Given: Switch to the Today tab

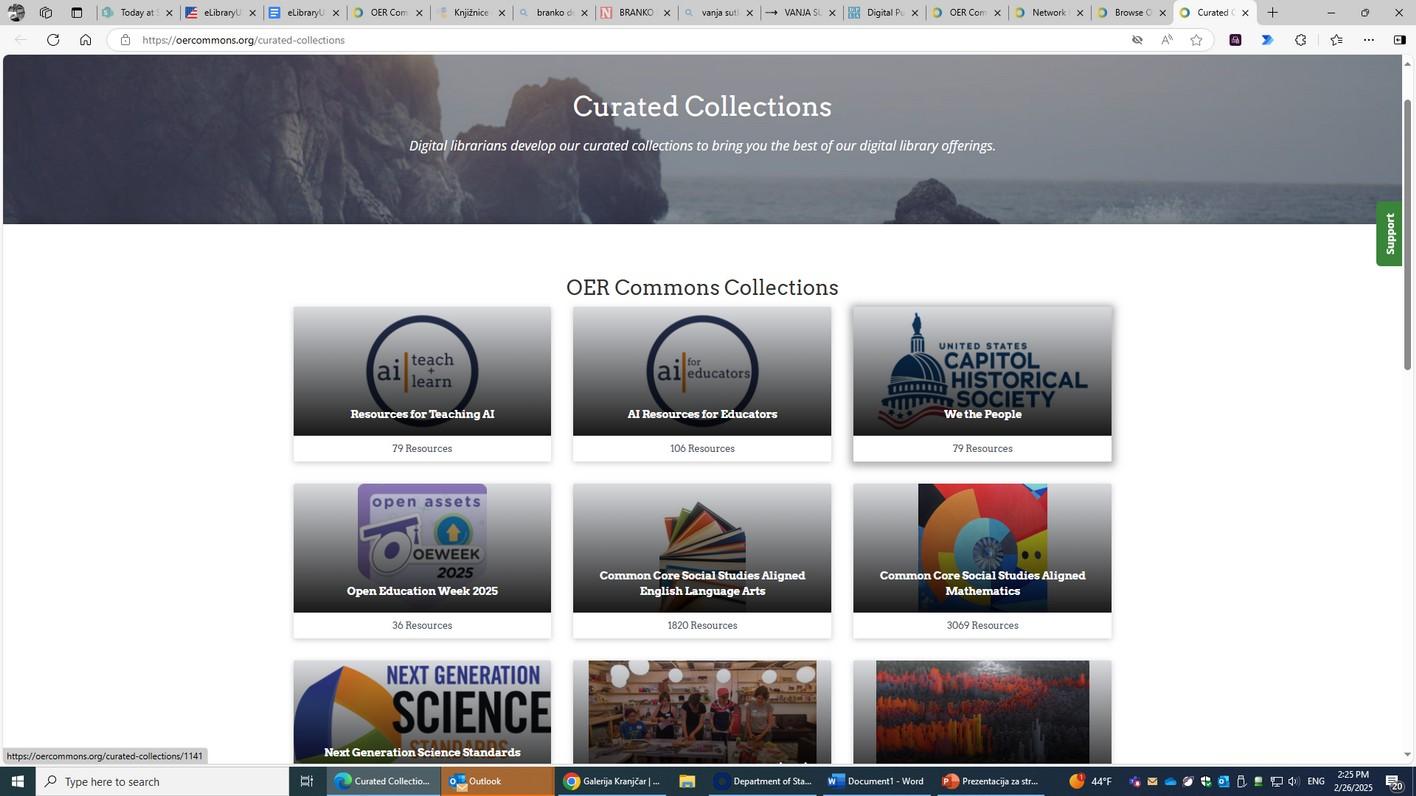Looking at the screenshot, I should click(138, 13).
